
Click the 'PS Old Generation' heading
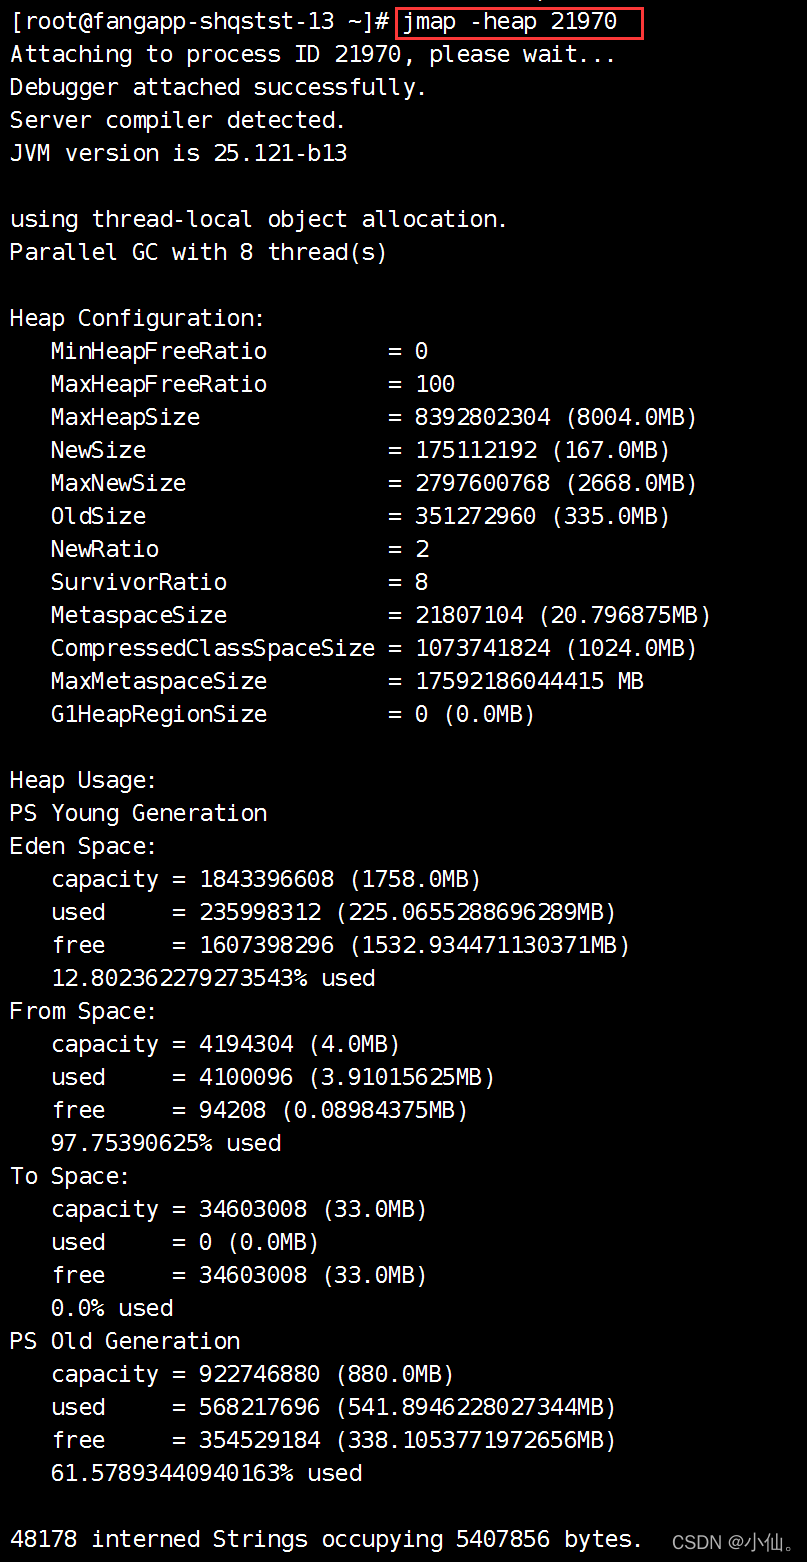coord(125,1341)
